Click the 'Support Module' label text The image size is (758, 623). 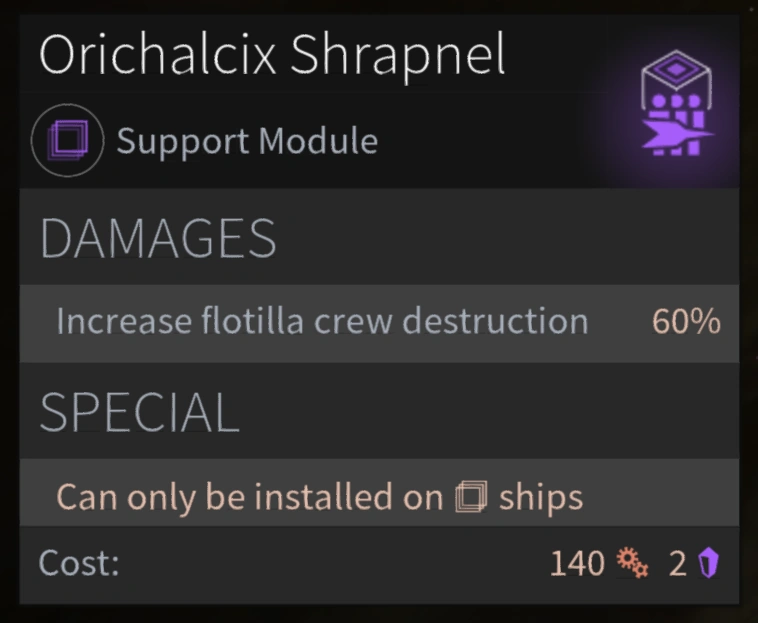coord(247,142)
